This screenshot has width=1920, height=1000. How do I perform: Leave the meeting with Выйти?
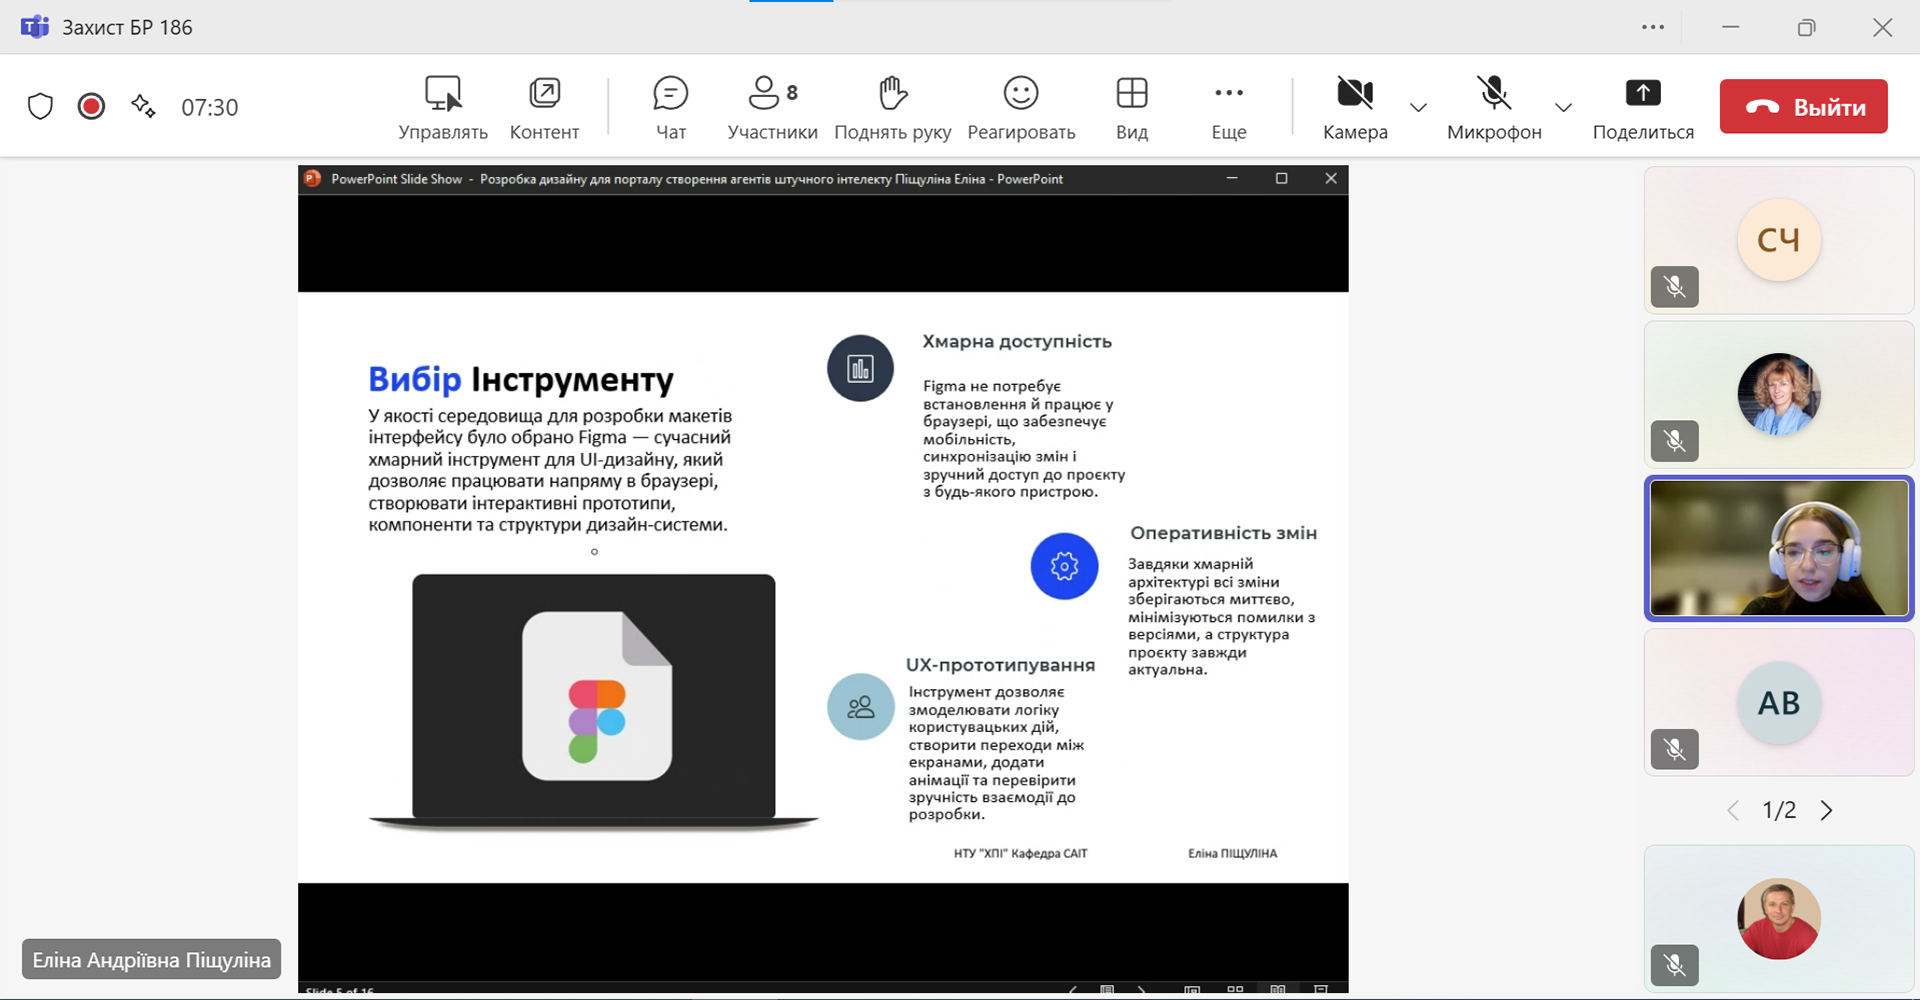point(1803,107)
